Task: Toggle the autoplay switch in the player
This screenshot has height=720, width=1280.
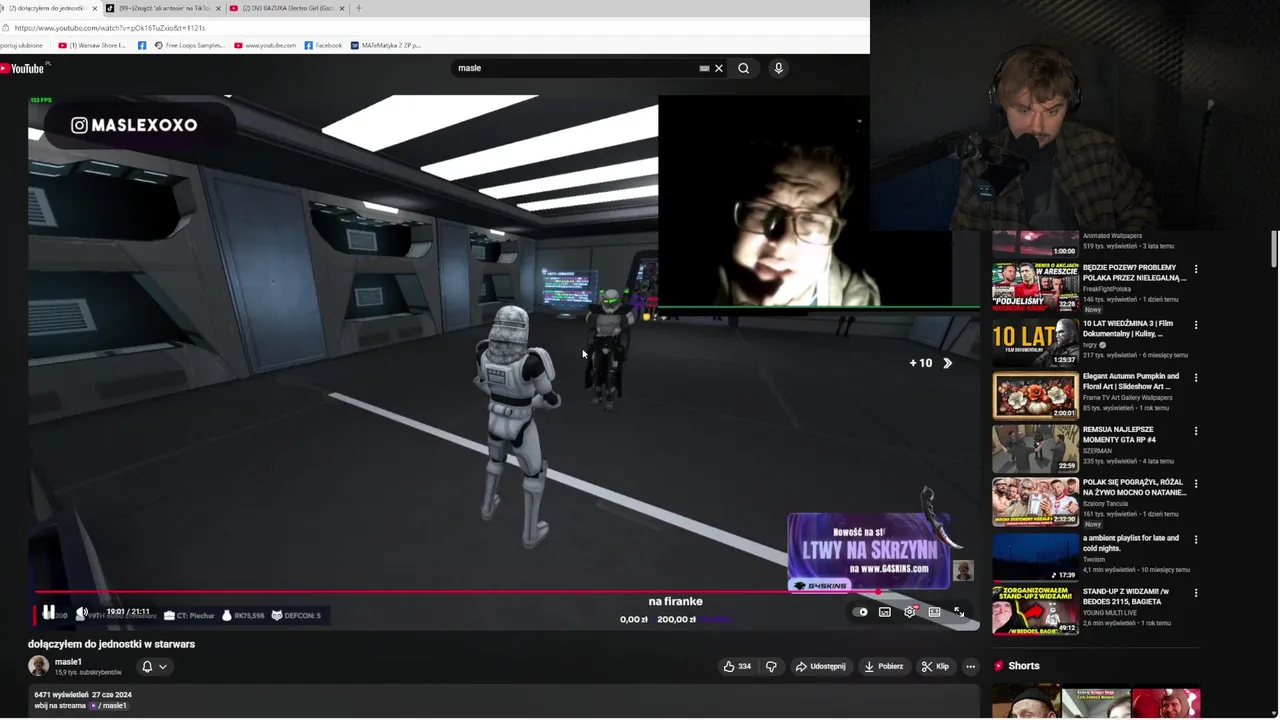Action: [861, 612]
